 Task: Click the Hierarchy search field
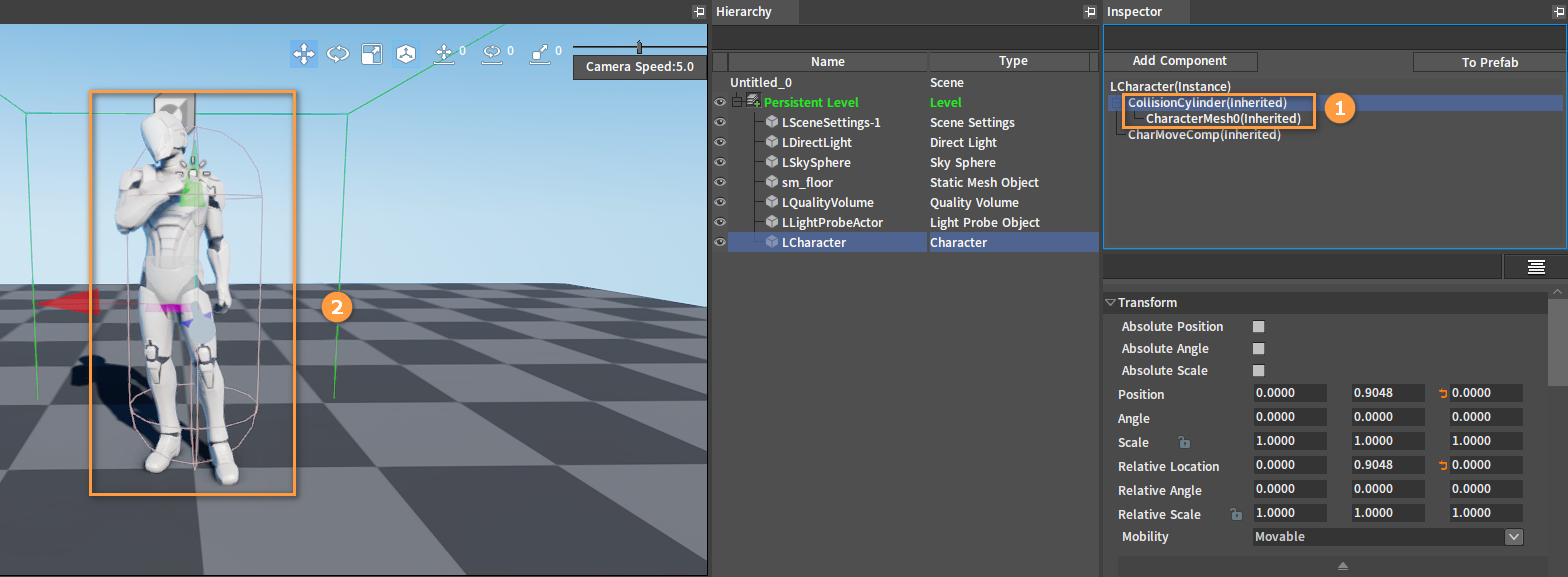(905, 38)
